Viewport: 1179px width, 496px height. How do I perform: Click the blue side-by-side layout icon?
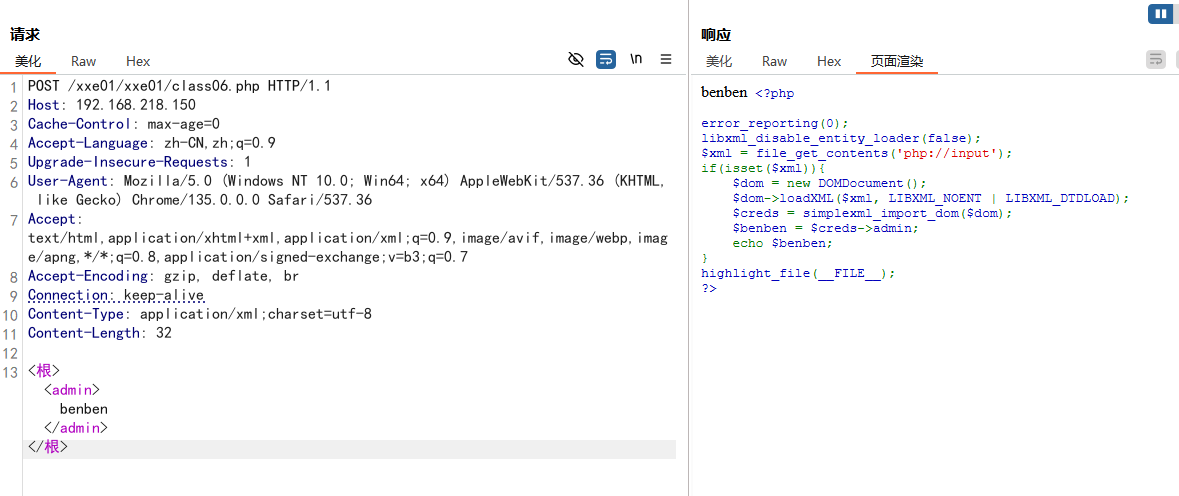[x=1160, y=14]
